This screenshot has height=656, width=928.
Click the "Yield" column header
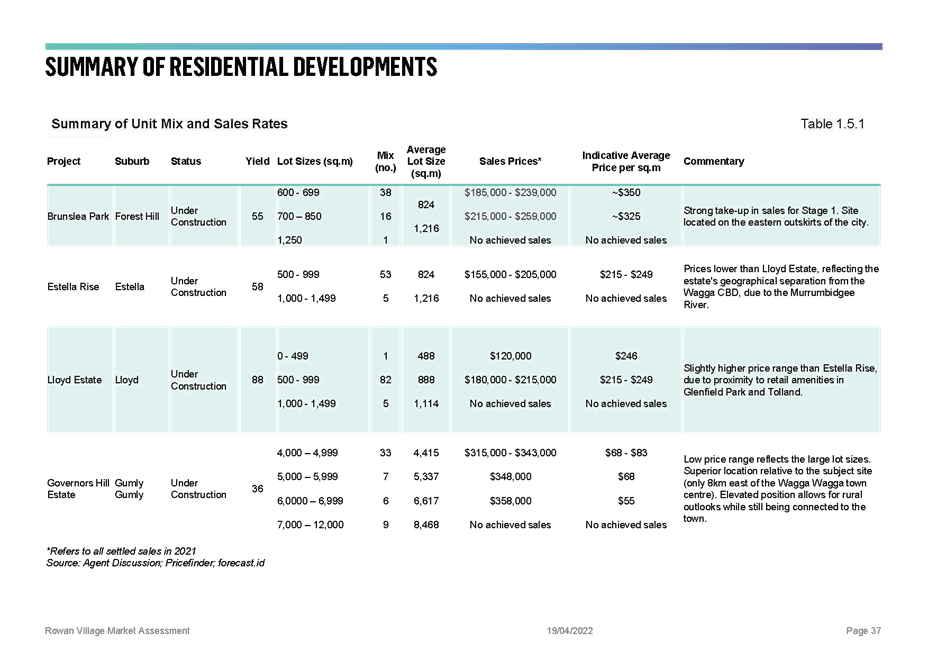257,161
